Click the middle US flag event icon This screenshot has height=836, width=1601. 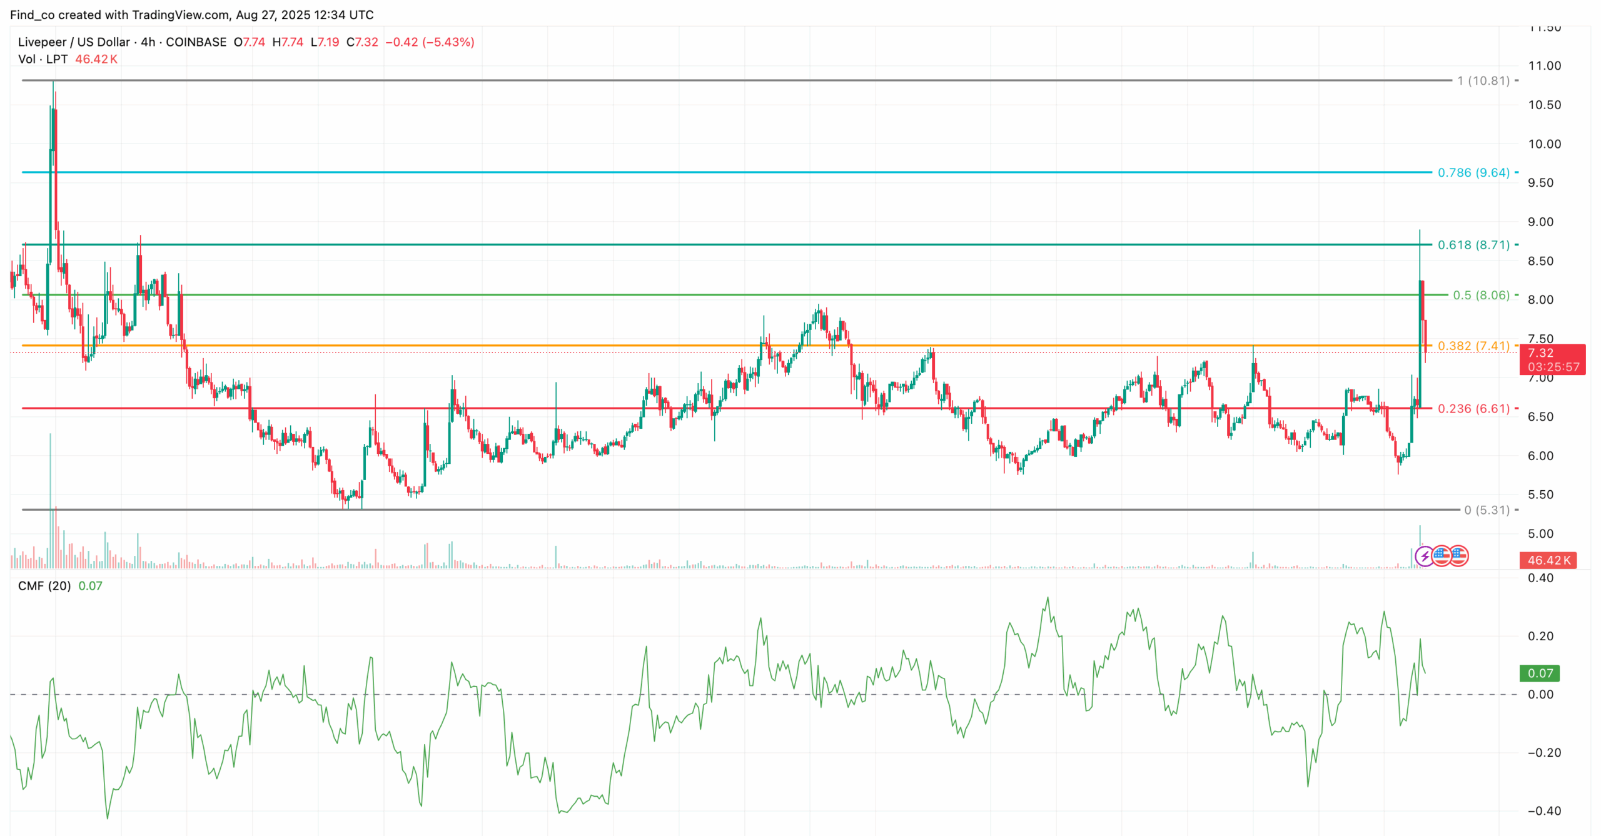(1441, 556)
